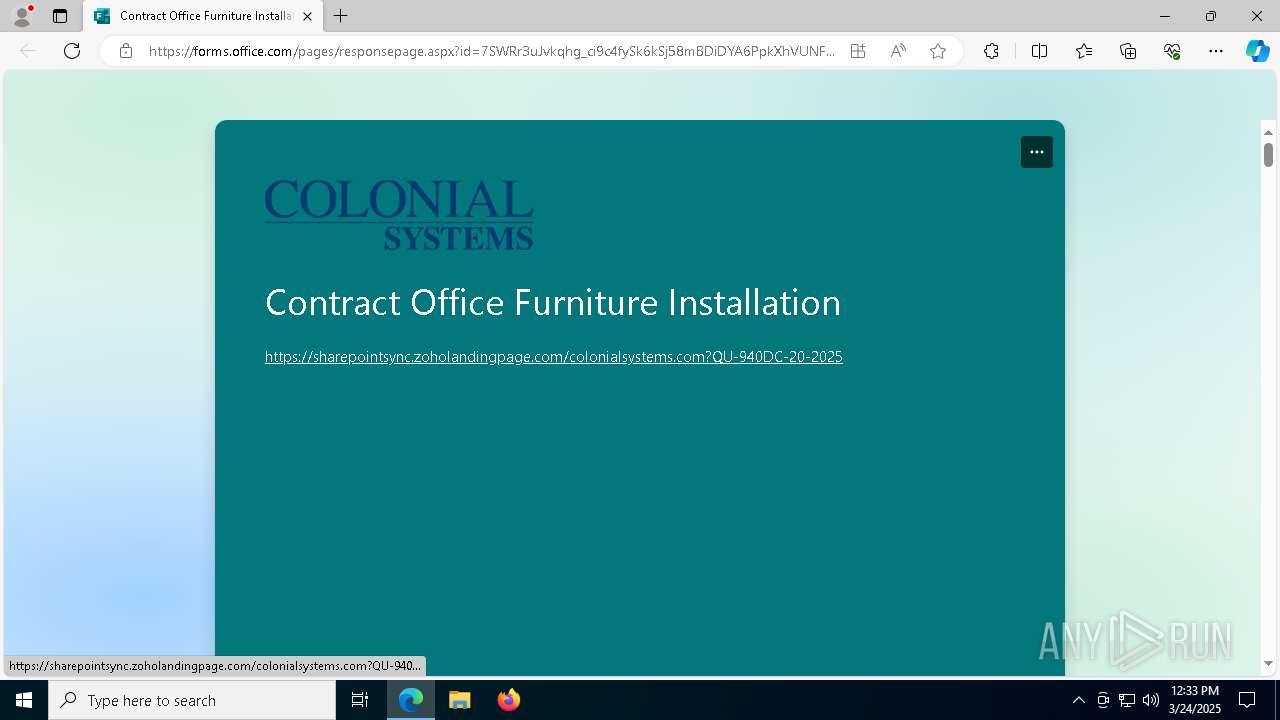Open the sharepointsync zoholandingpage link
Screen dimensions: 1280x720
(554, 357)
